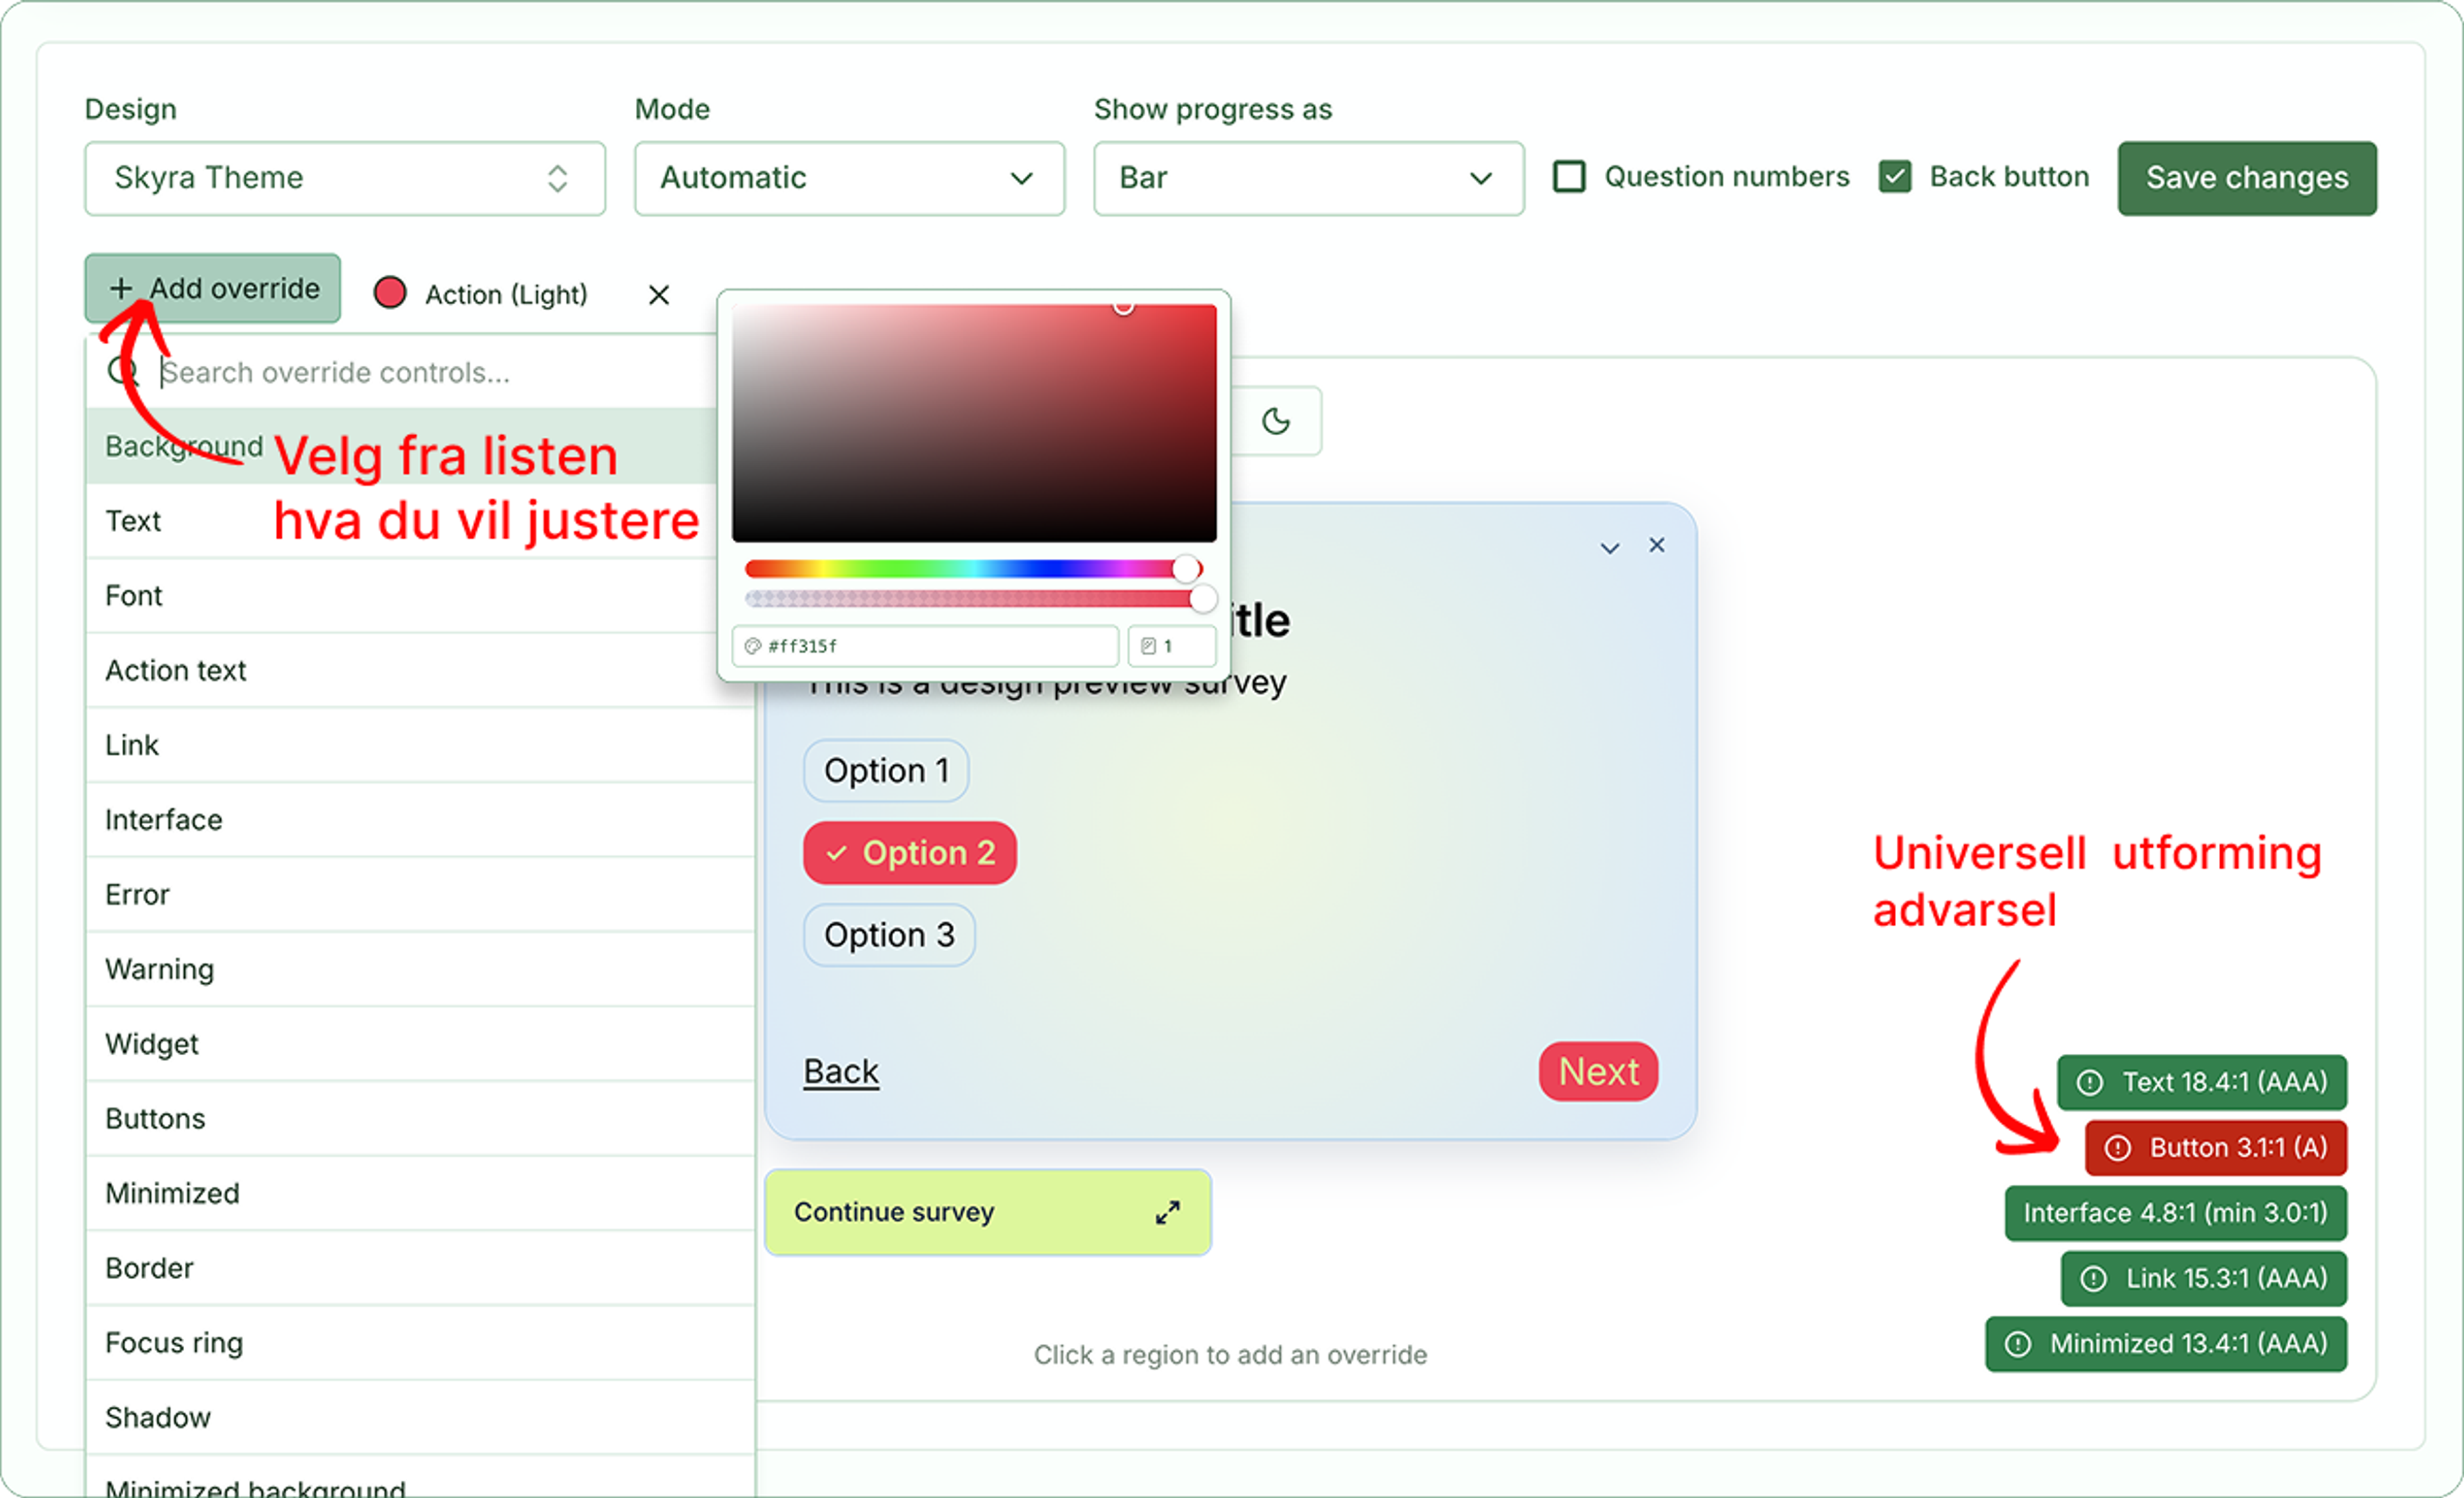
Task: Open the Automatic mode dropdown
Action: pyautogui.click(x=849, y=178)
